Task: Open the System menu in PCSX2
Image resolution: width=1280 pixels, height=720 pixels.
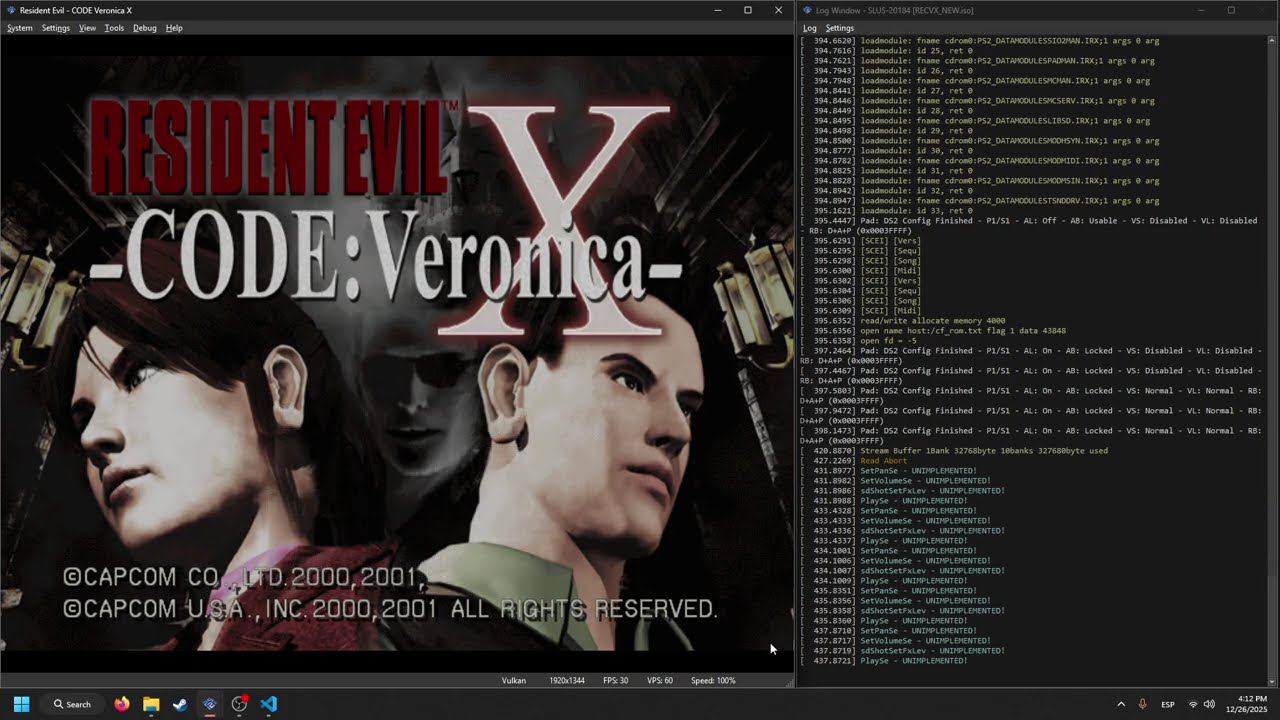Action: 20,28
